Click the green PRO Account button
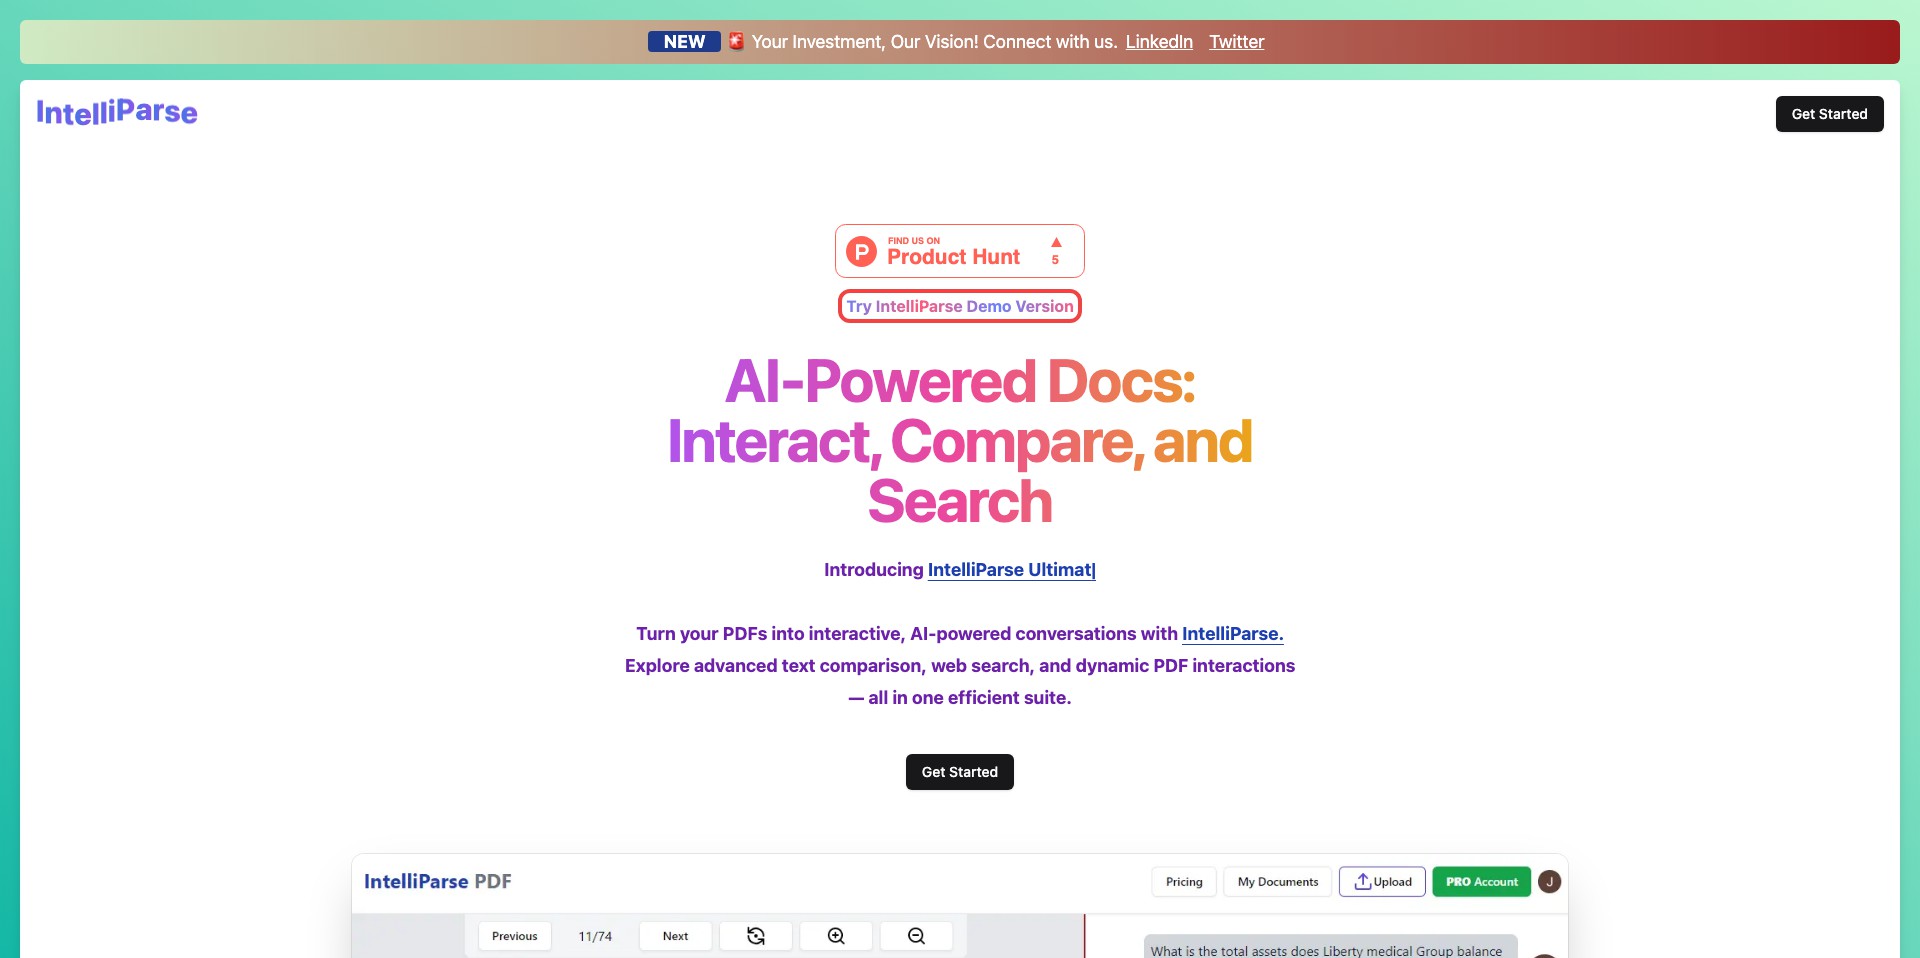1920x958 pixels. click(x=1482, y=882)
